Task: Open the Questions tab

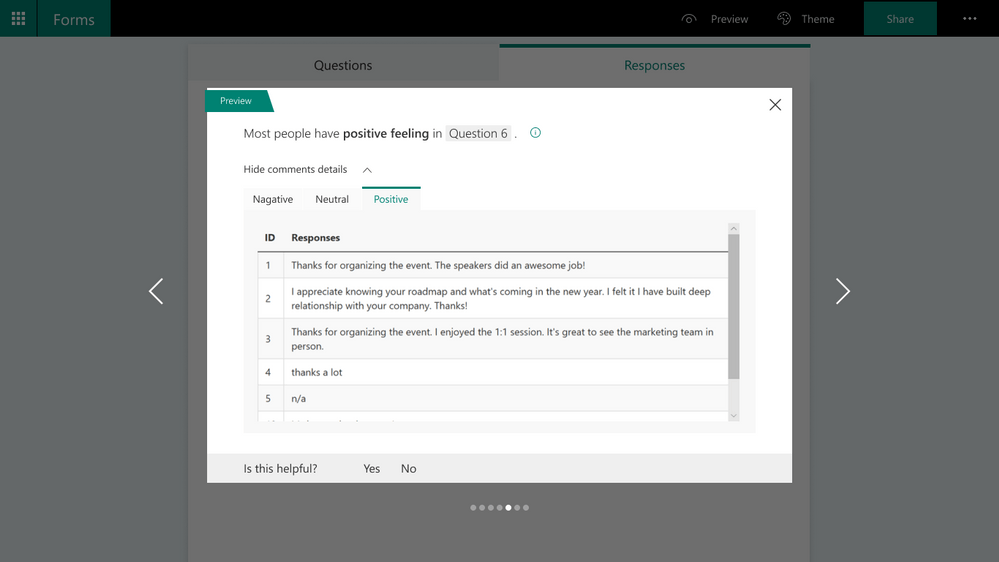Action: (343, 65)
